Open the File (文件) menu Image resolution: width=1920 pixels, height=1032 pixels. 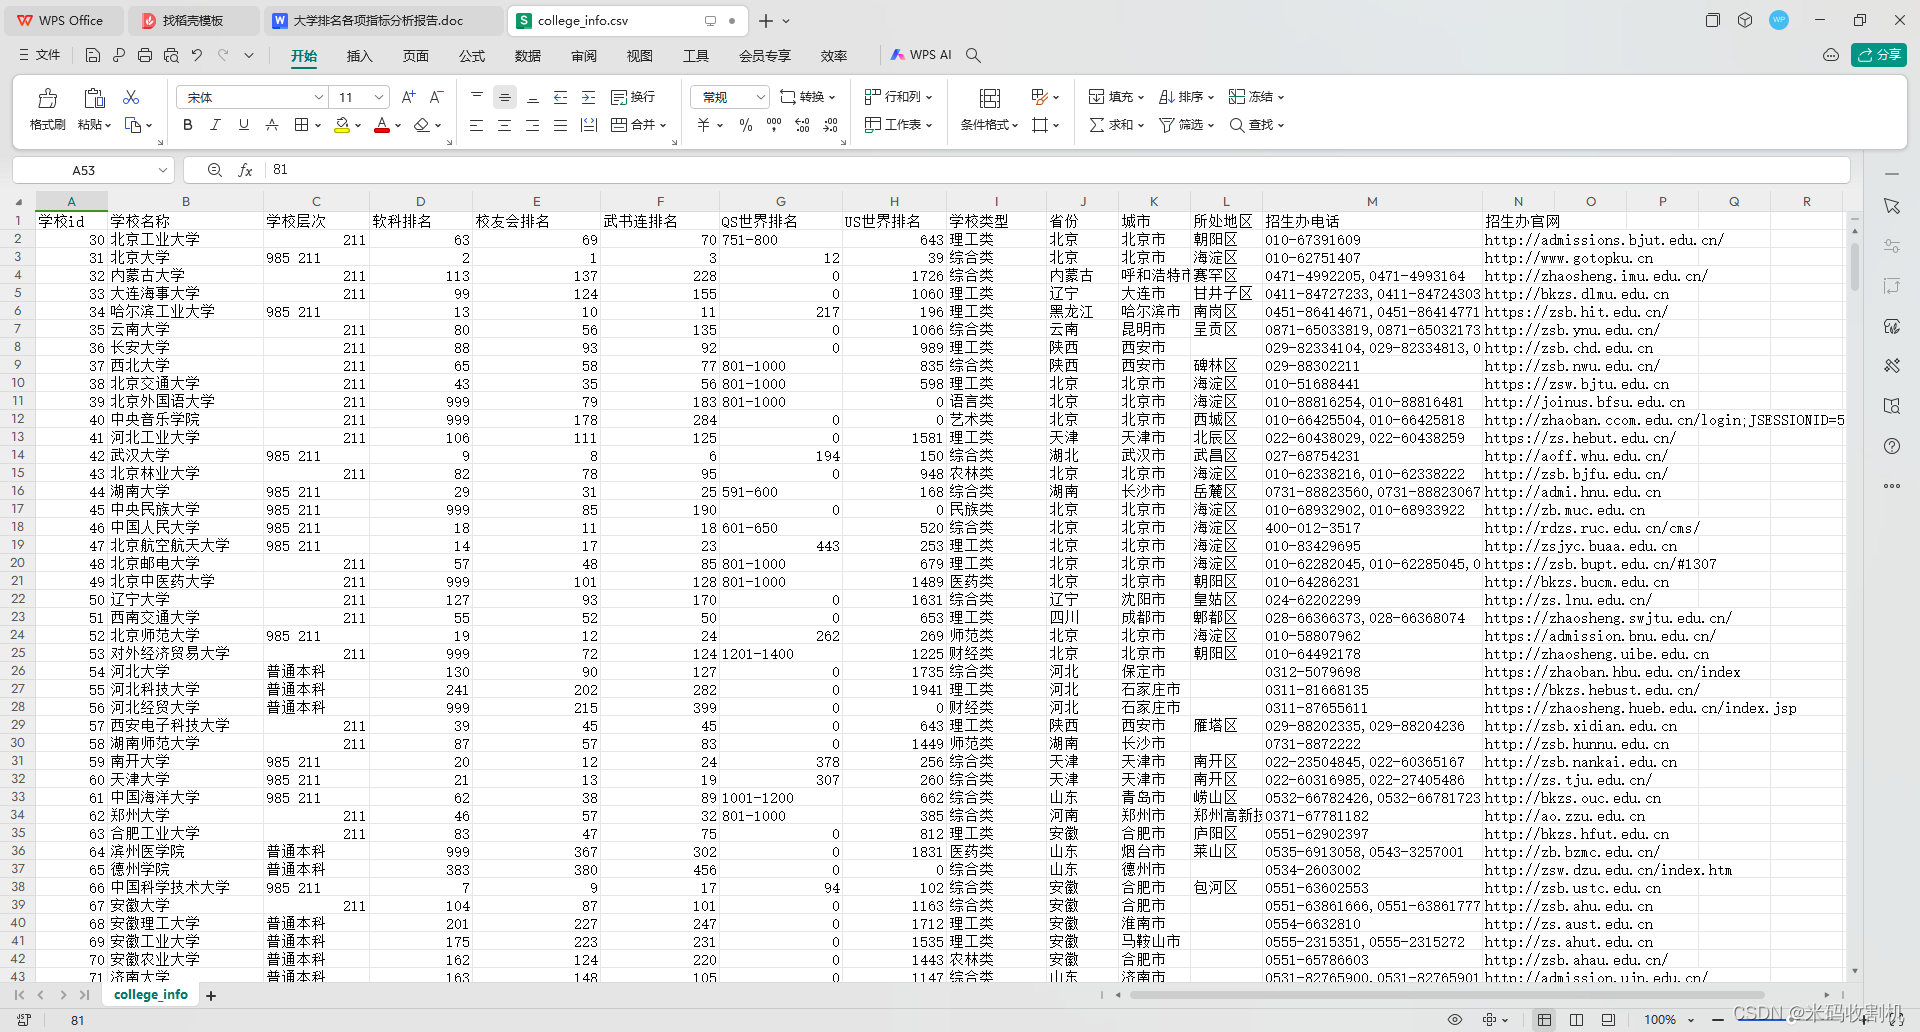(40, 55)
